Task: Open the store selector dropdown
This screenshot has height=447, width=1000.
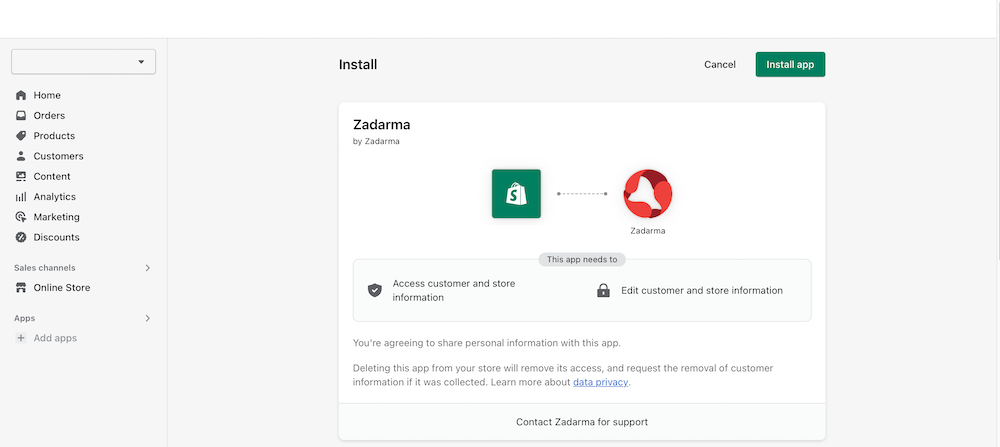Action: click(83, 62)
